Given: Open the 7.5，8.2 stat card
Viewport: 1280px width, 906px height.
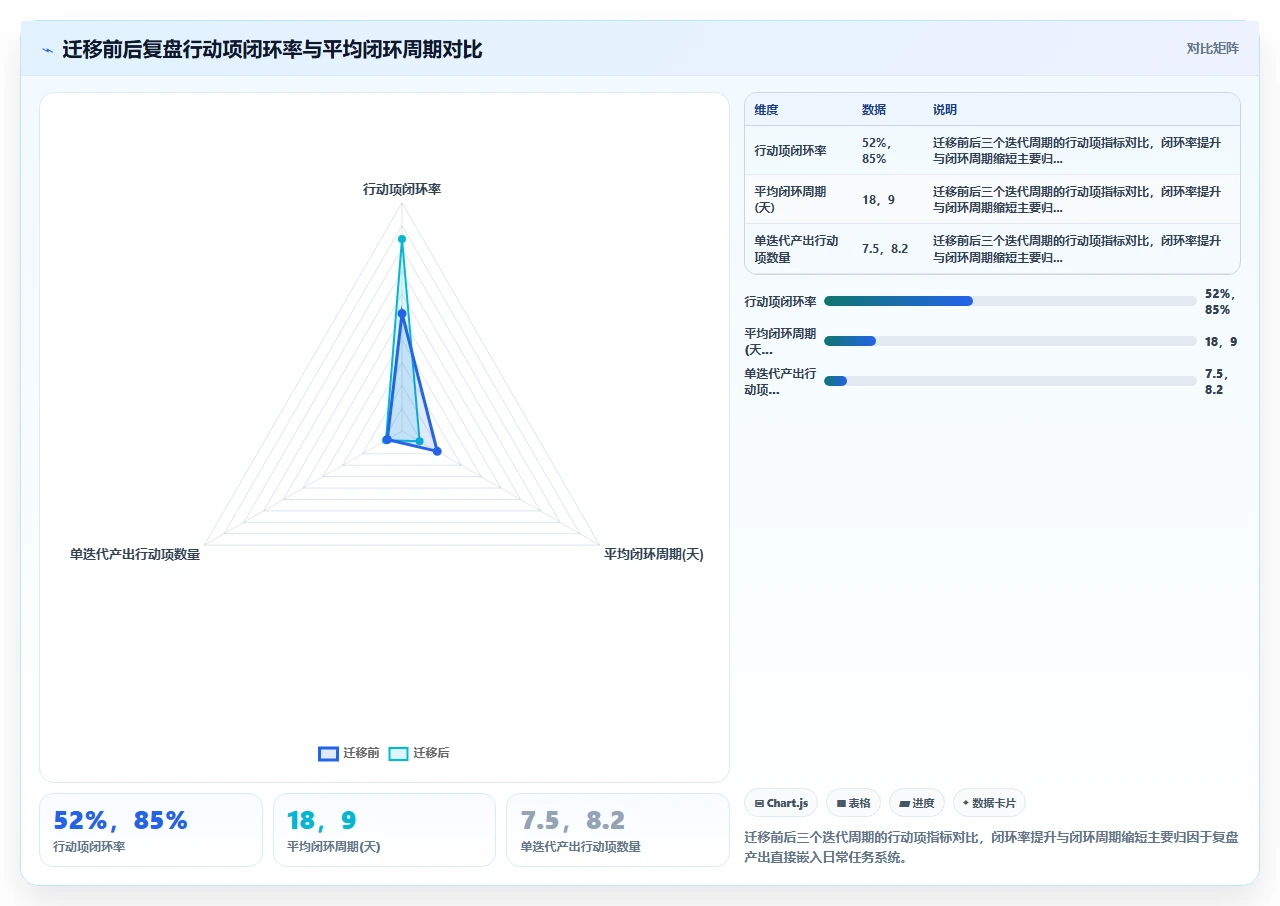Looking at the screenshot, I should (618, 830).
